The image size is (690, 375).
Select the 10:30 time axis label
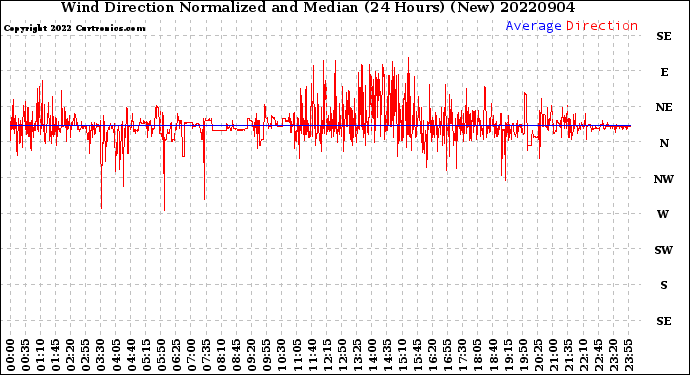[282, 355]
